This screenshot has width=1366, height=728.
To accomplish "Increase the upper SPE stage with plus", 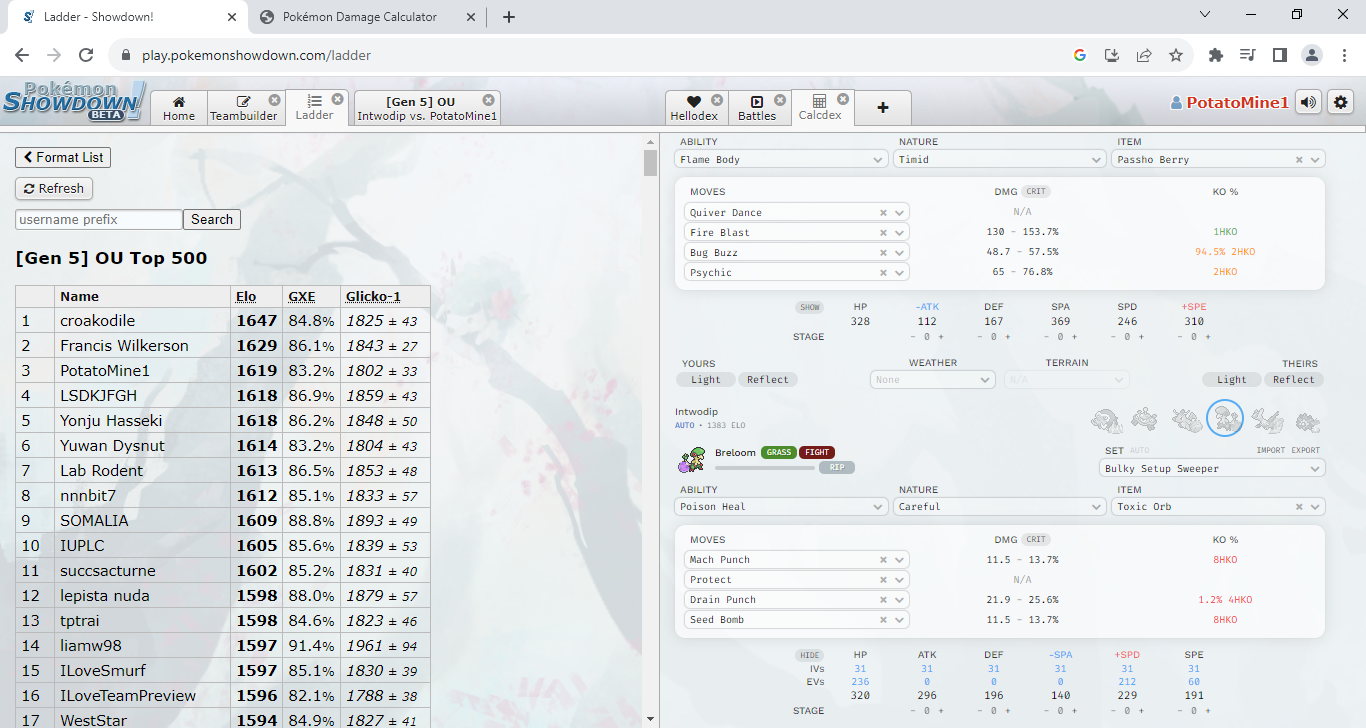I will [x=1208, y=337].
